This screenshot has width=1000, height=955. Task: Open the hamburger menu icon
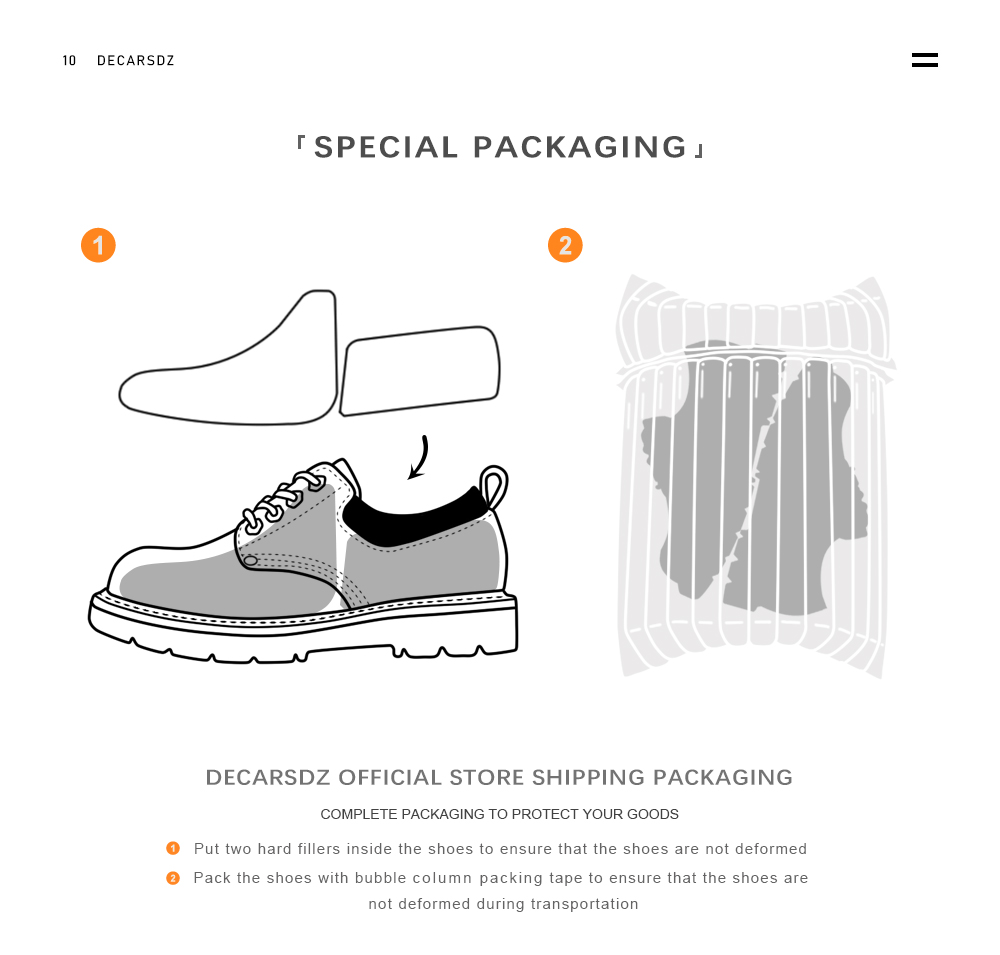924,60
